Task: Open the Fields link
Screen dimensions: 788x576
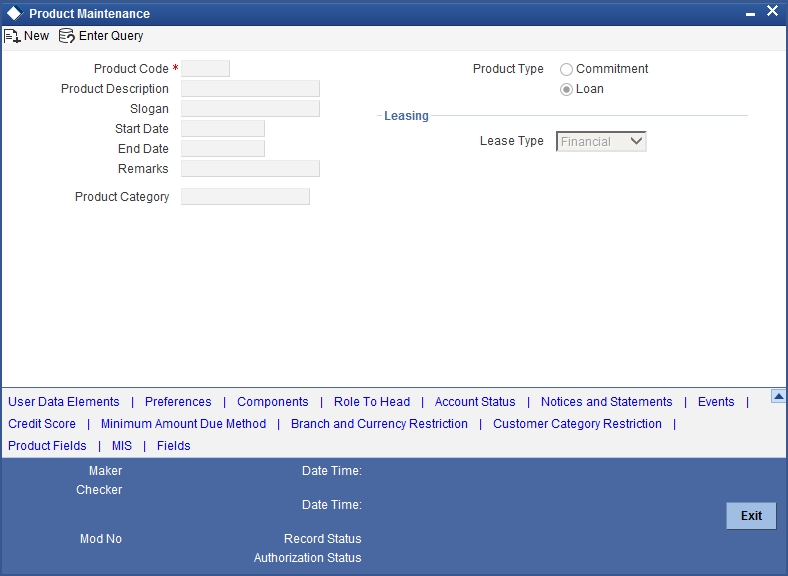Action: (x=173, y=446)
